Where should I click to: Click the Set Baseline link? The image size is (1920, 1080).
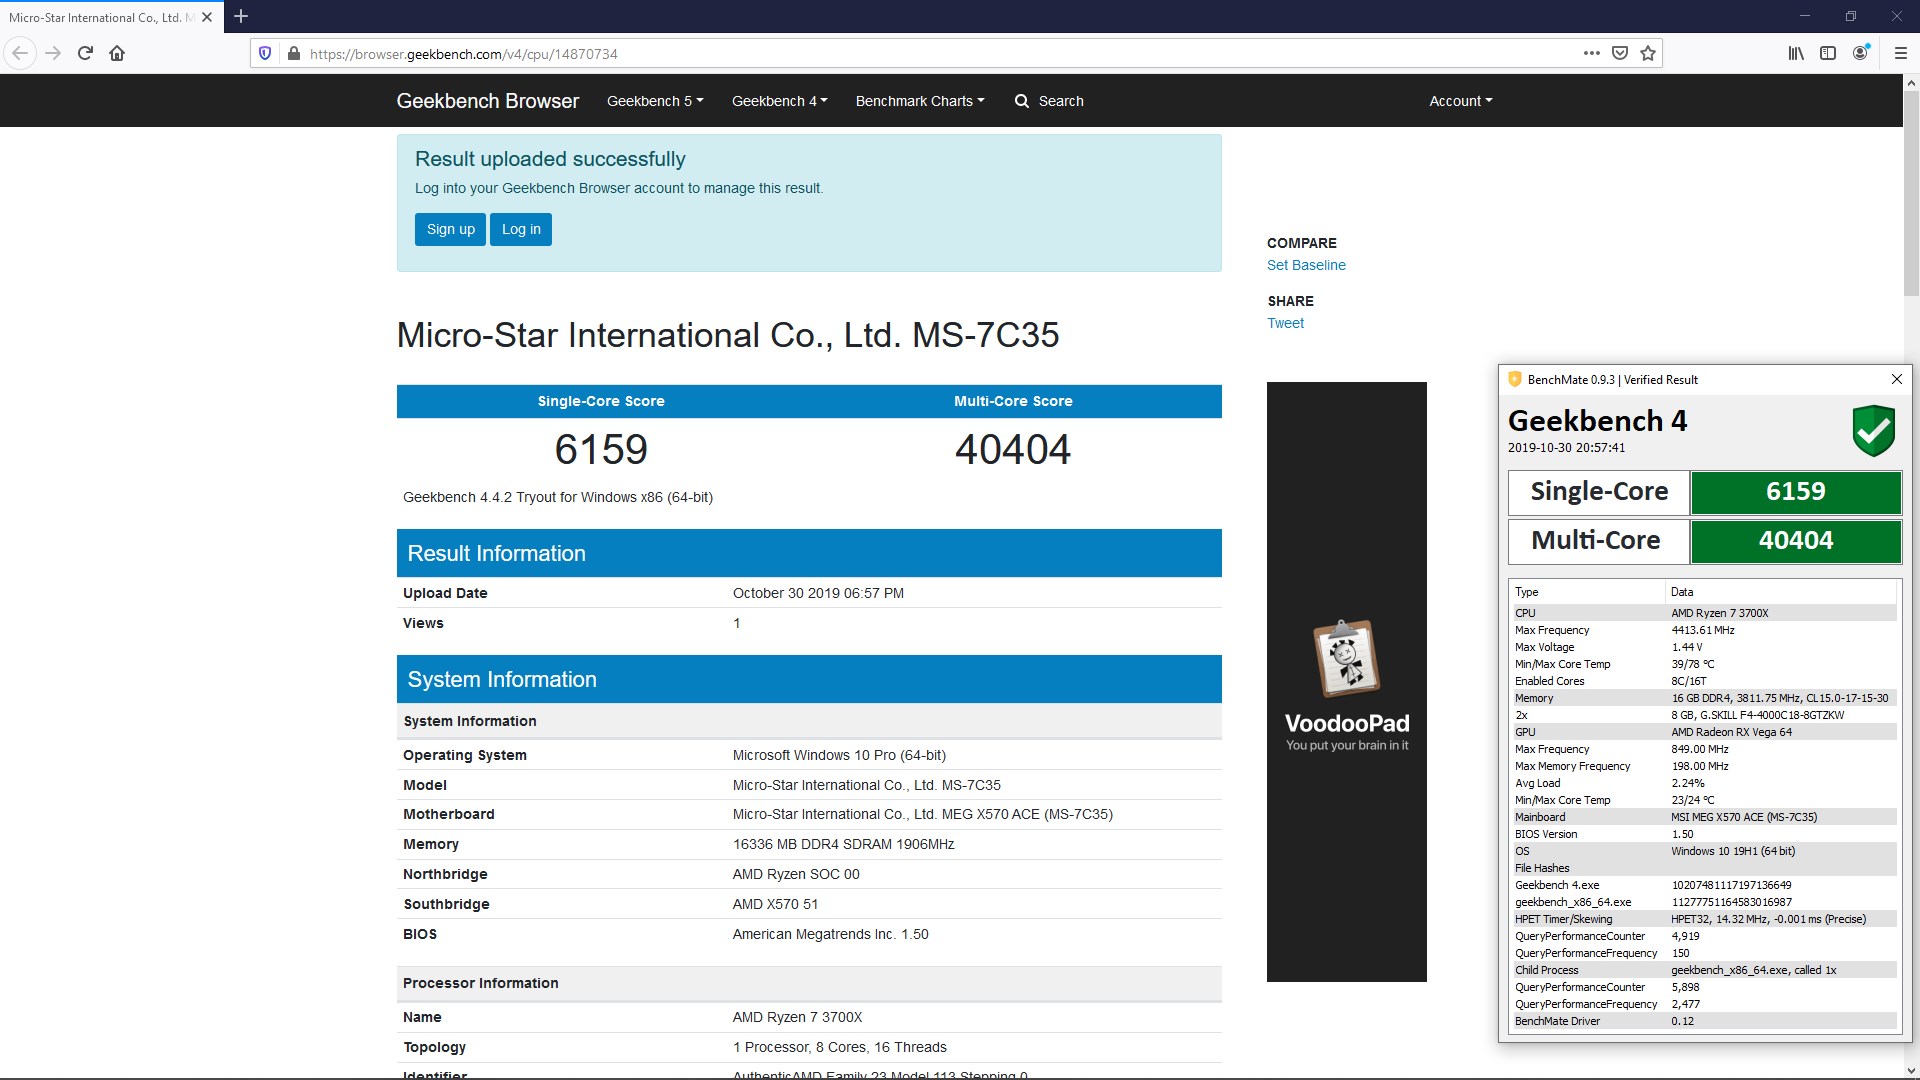(x=1306, y=265)
